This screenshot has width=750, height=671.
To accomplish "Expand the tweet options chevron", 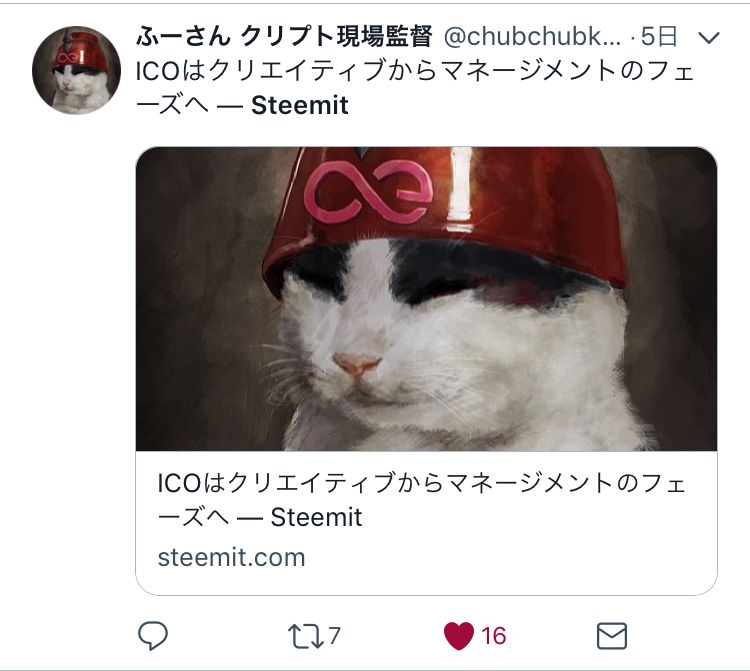I will click(x=709, y=37).
